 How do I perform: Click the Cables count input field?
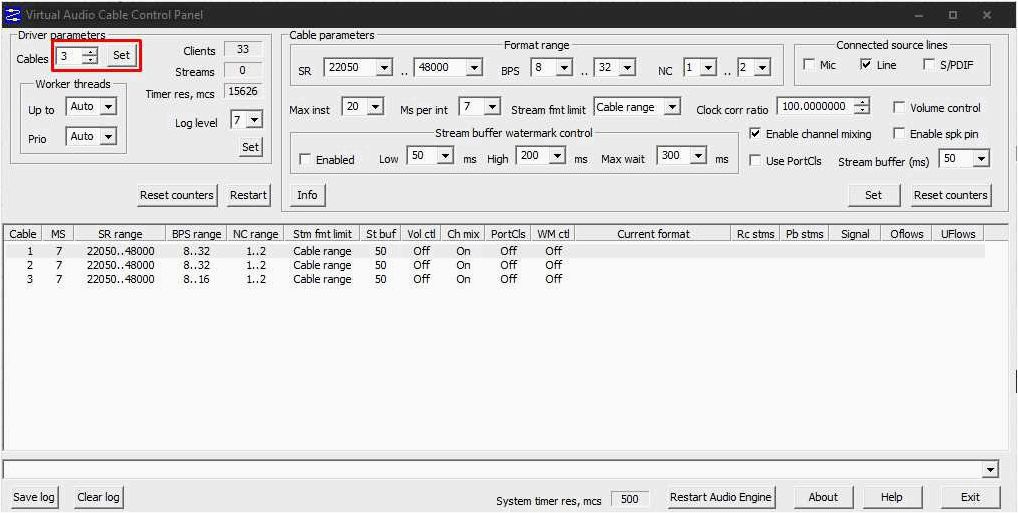70,56
